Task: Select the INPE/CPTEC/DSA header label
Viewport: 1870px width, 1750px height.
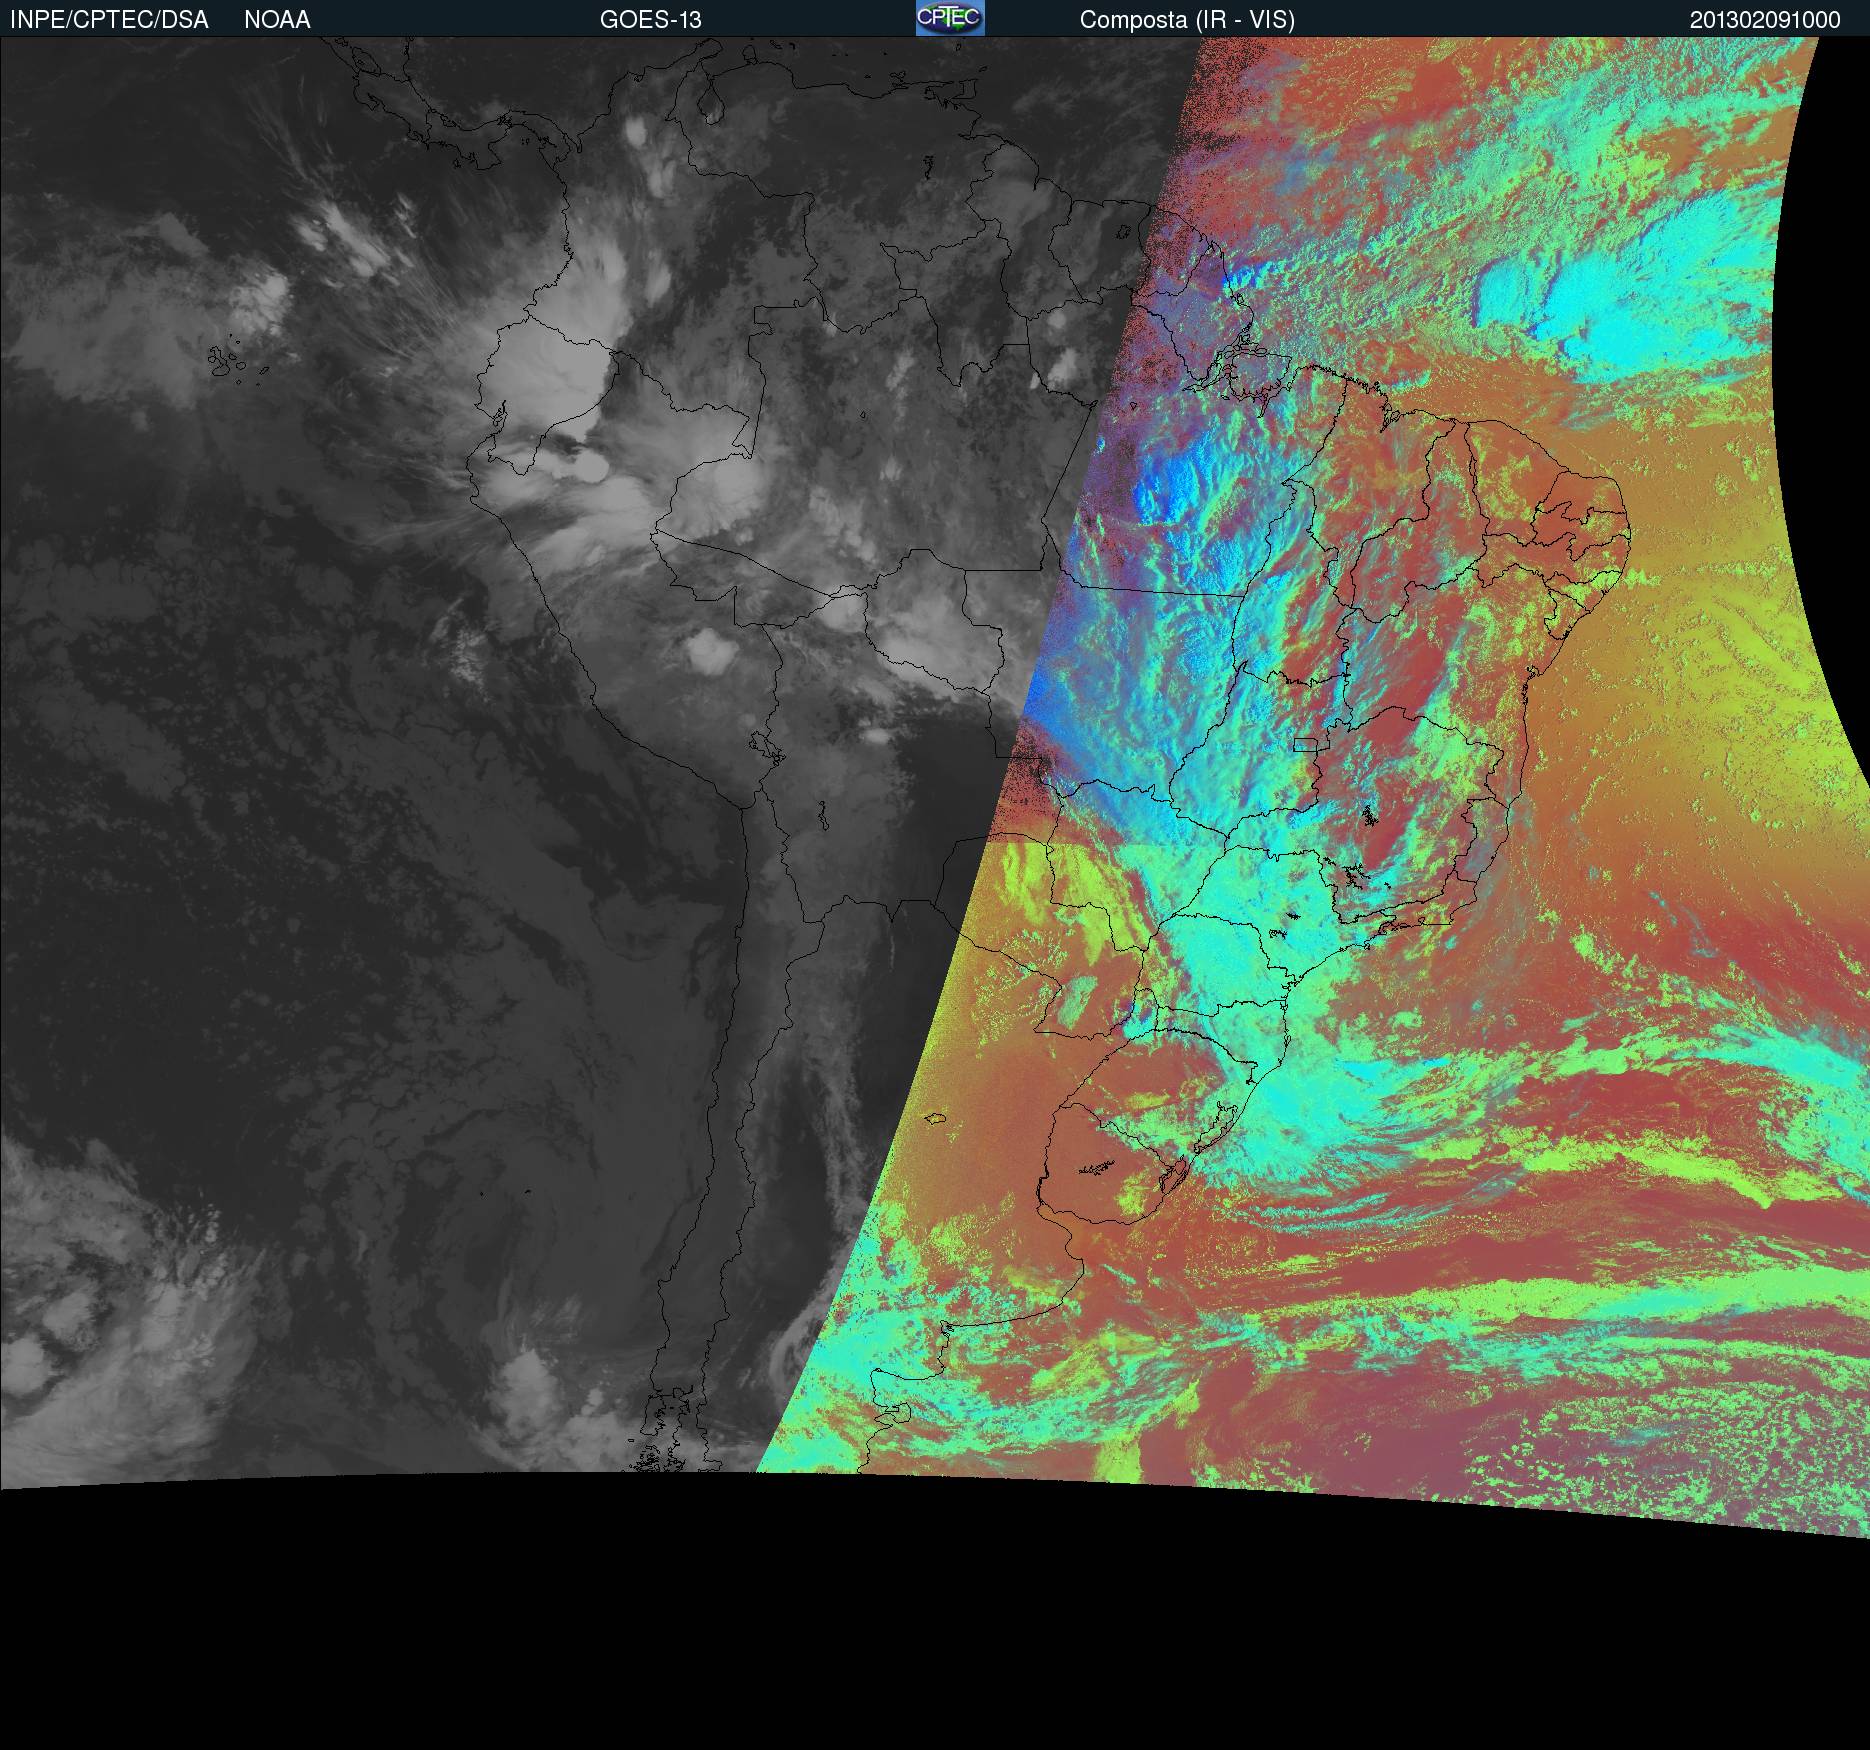Action: pos(109,20)
